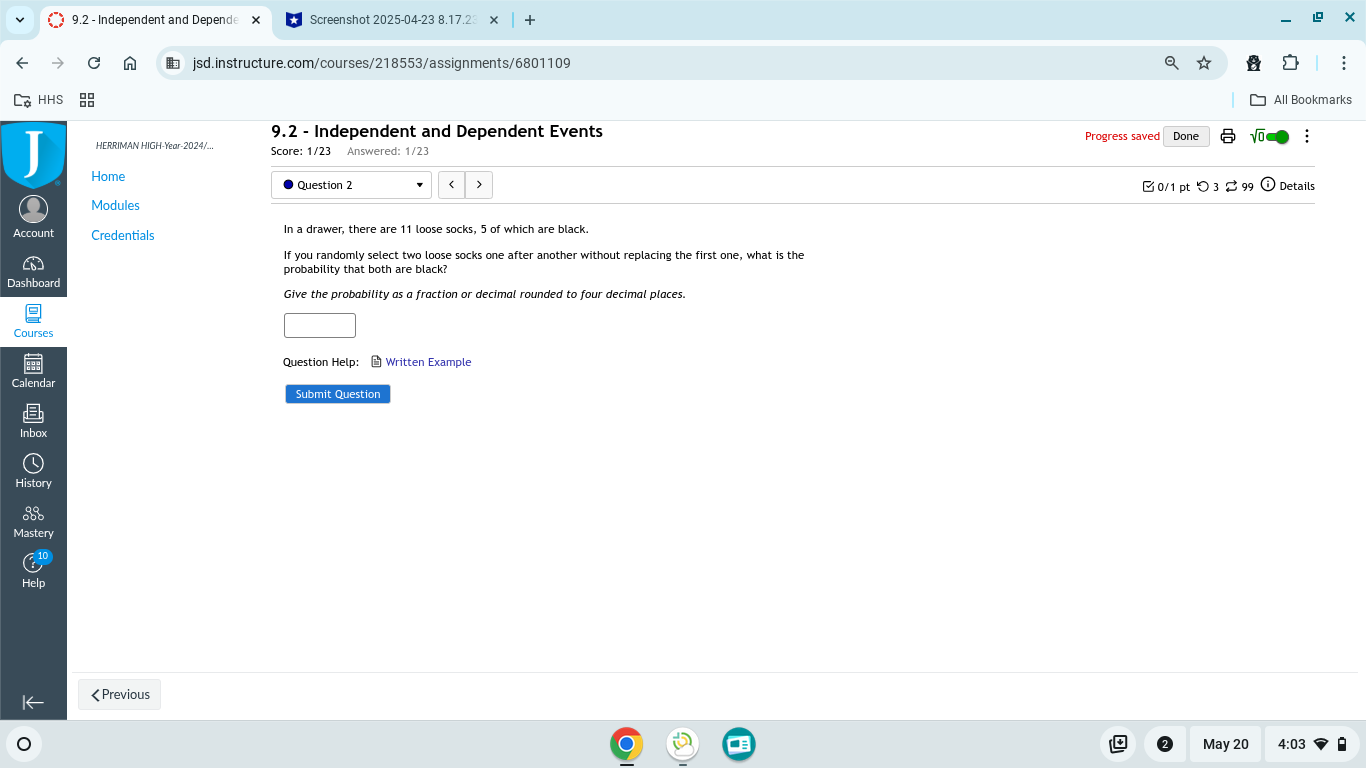
Task: Open the apps grid shortcut
Action: coord(87,100)
